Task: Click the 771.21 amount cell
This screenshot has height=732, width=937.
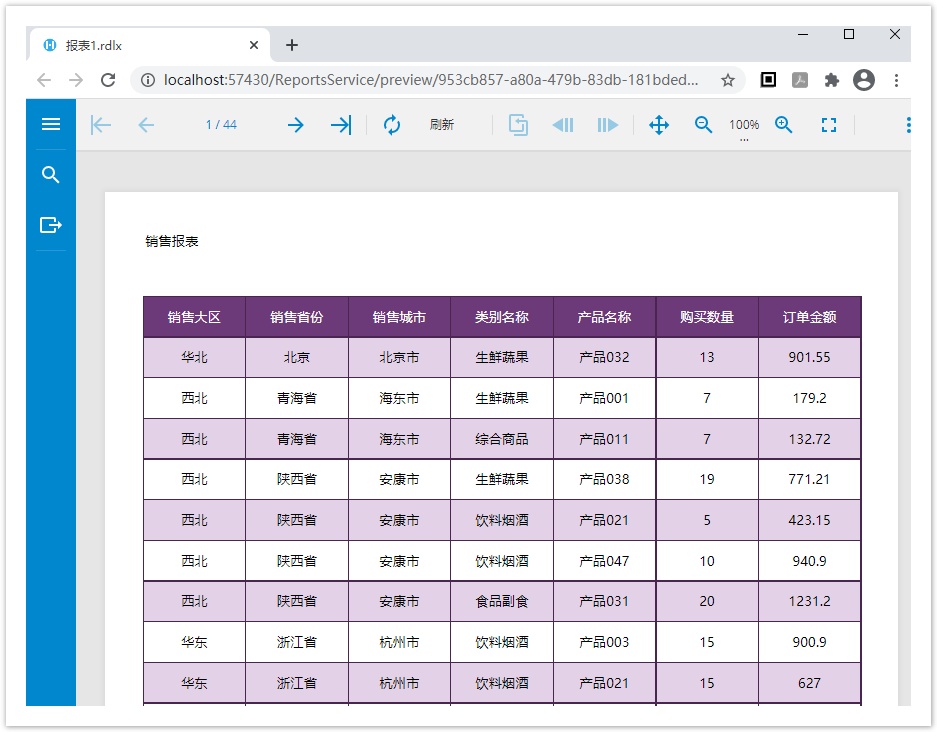Action: coord(810,479)
